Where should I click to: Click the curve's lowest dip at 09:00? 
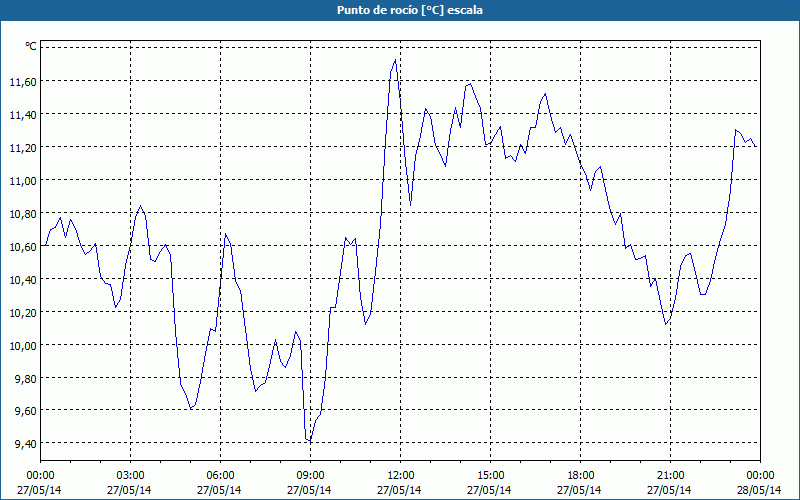[309, 440]
